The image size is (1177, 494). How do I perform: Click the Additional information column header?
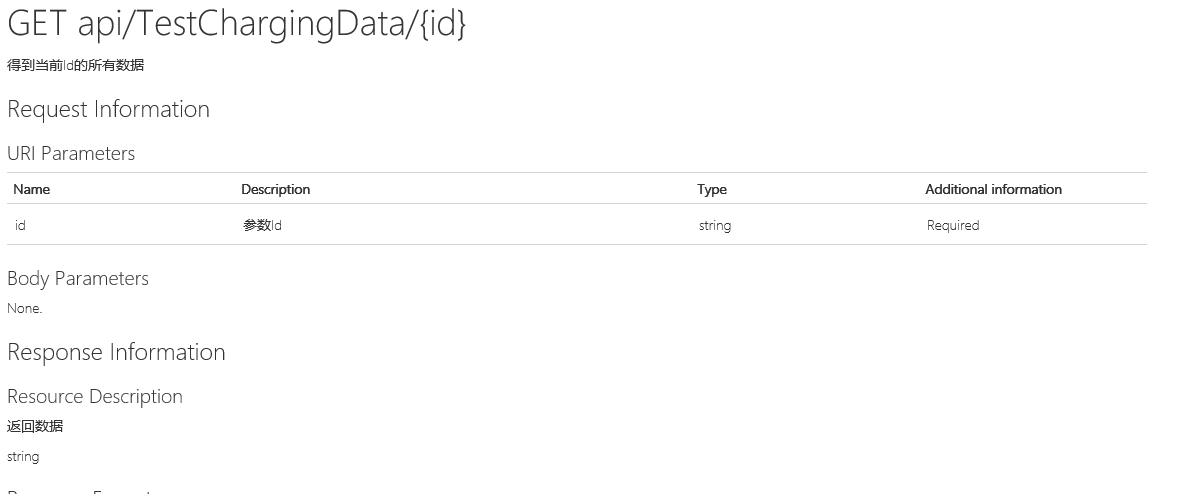click(x=992, y=189)
